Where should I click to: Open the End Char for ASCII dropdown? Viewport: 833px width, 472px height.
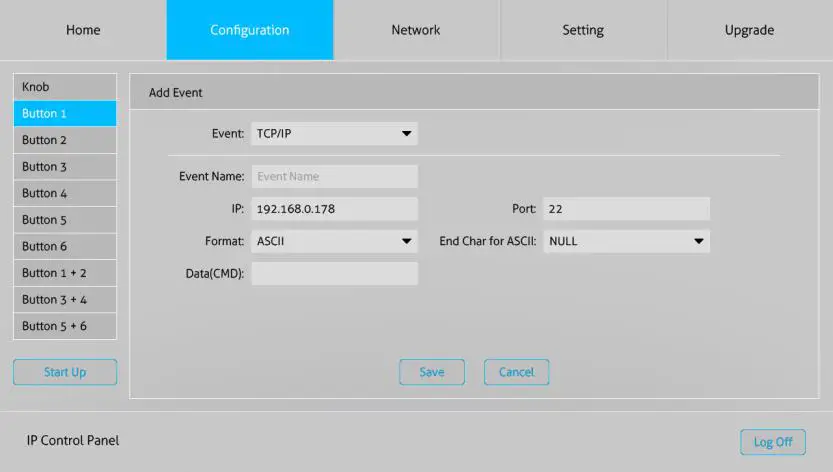(626, 241)
